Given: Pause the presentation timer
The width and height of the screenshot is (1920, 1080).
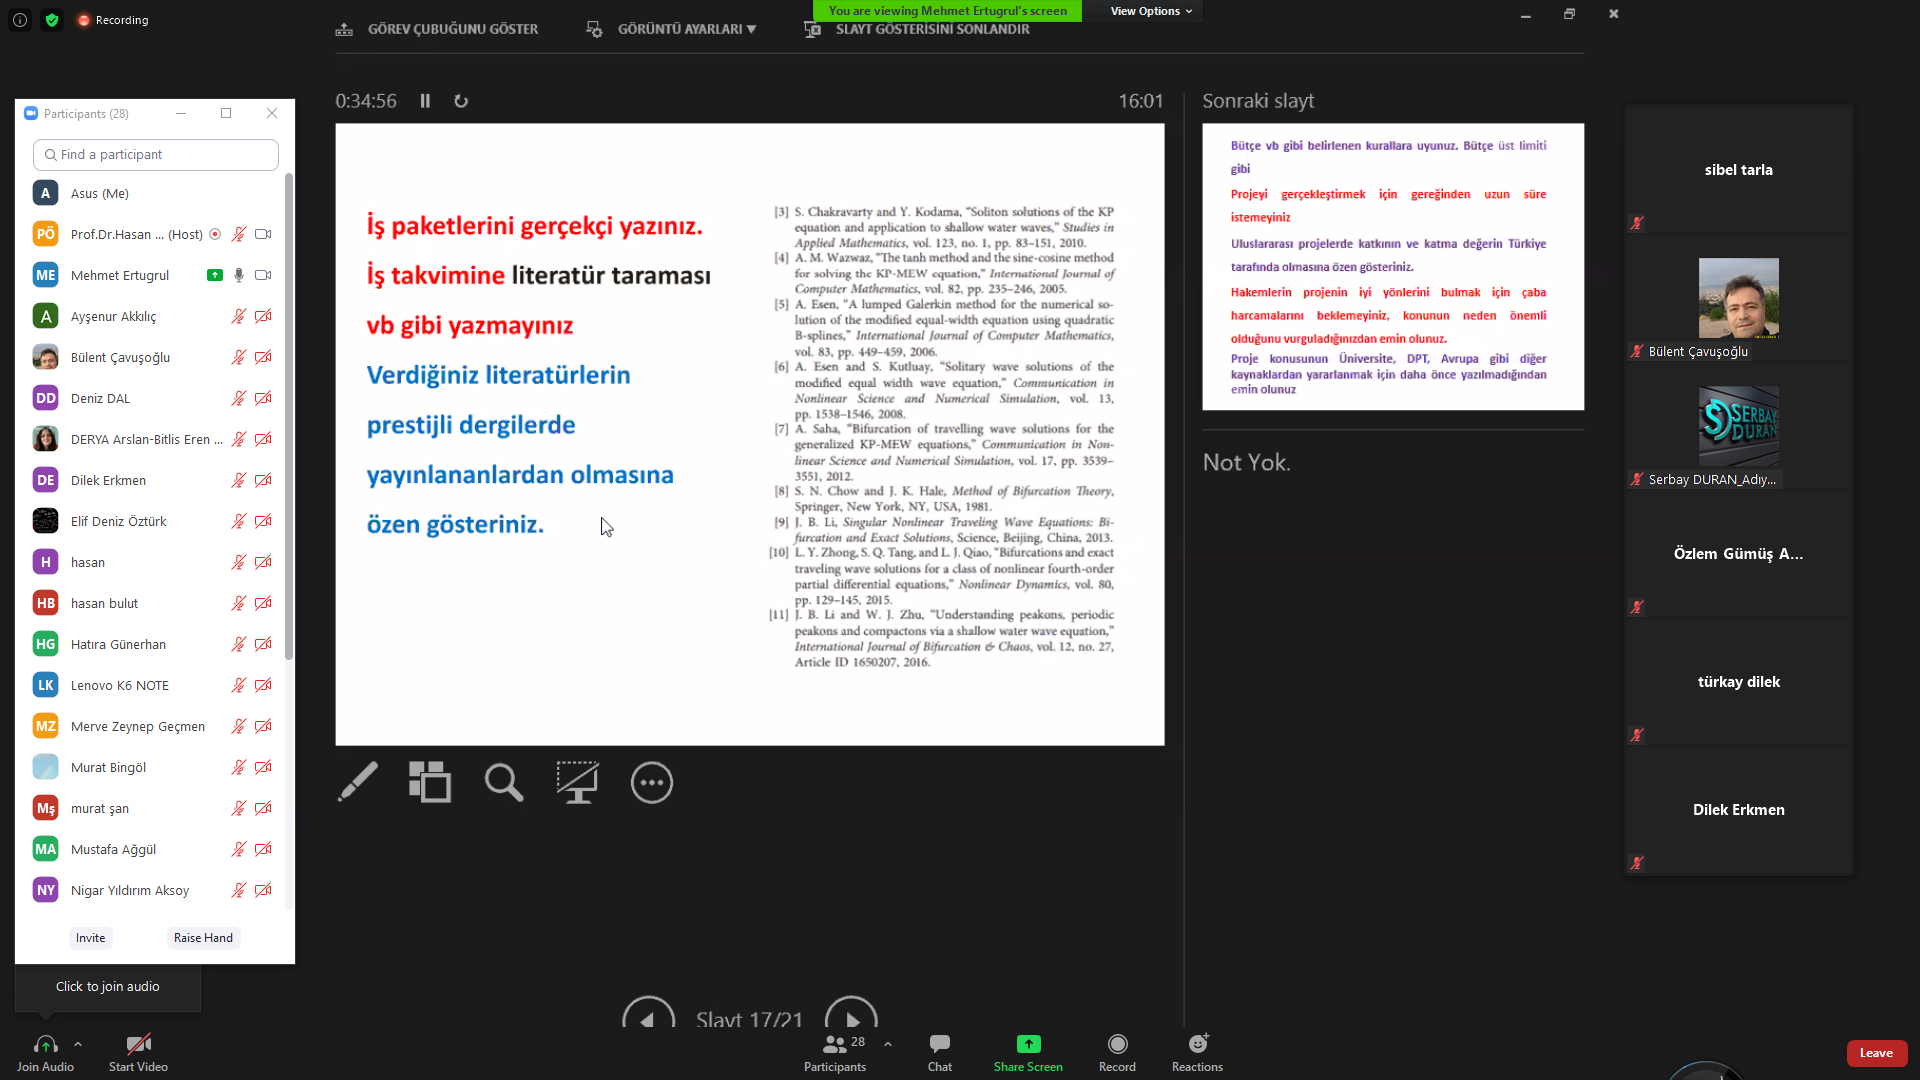Looking at the screenshot, I should tap(425, 101).
